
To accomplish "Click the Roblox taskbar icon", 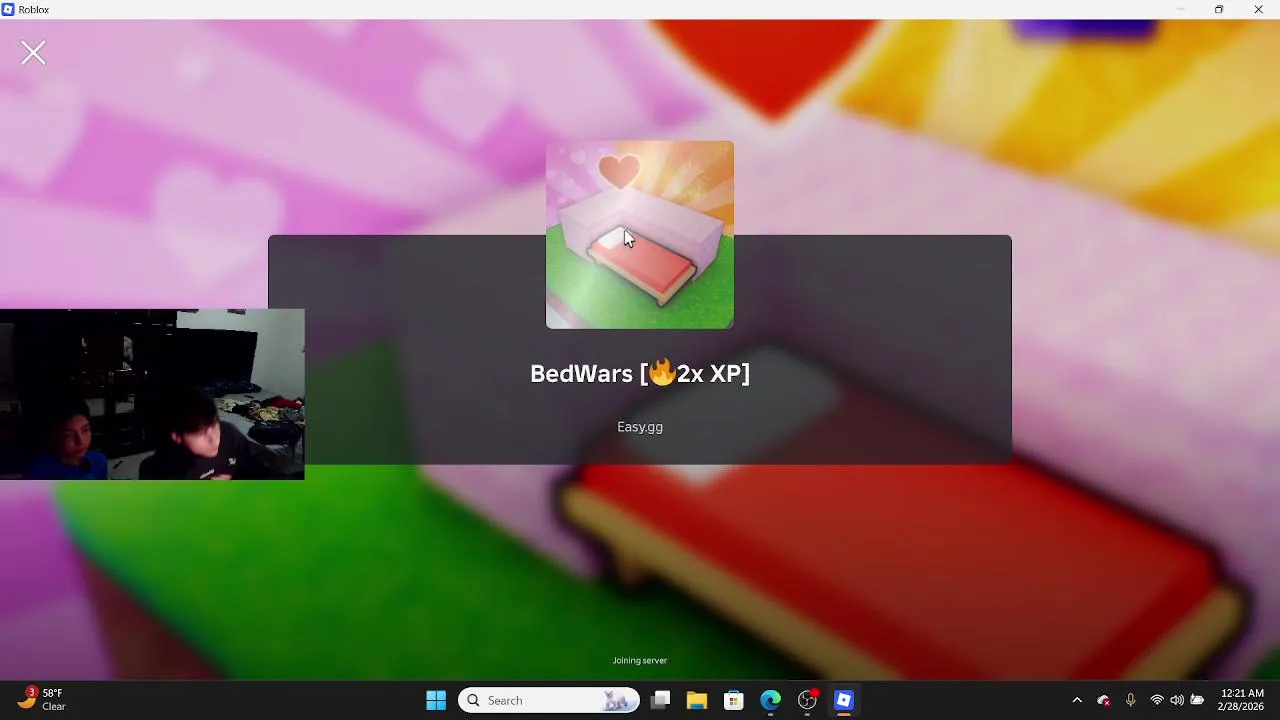I will point(844,700).
